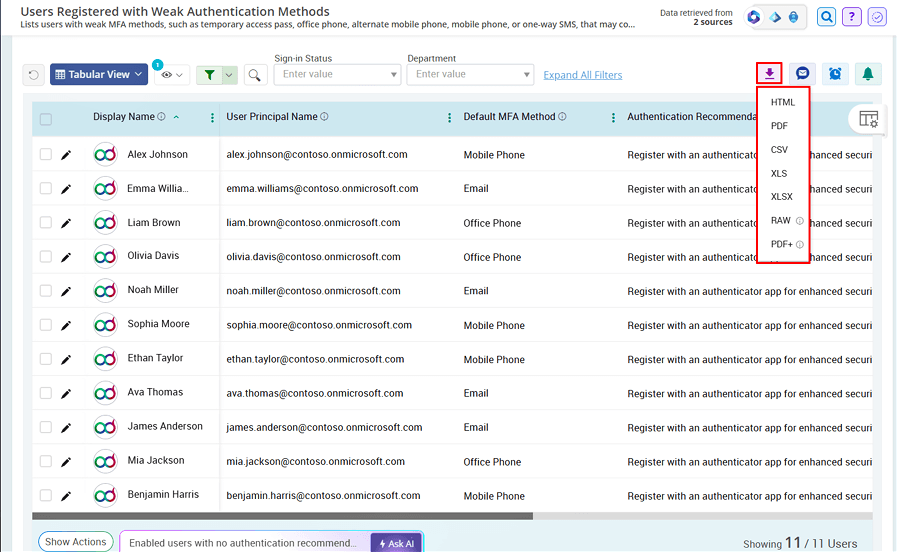This screenshot has height=552, width=897.
Task: Edit Ethan Taylor row pencil icon
Action: click(66, 359)
